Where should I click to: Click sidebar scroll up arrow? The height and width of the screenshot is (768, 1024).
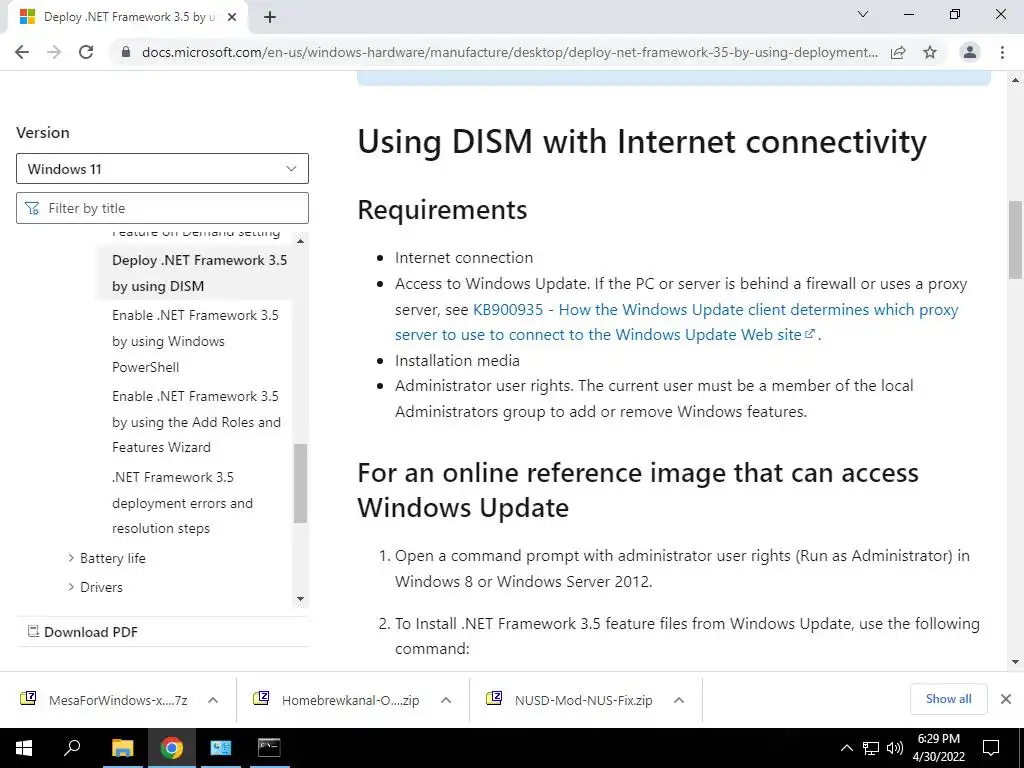[300, 241]
